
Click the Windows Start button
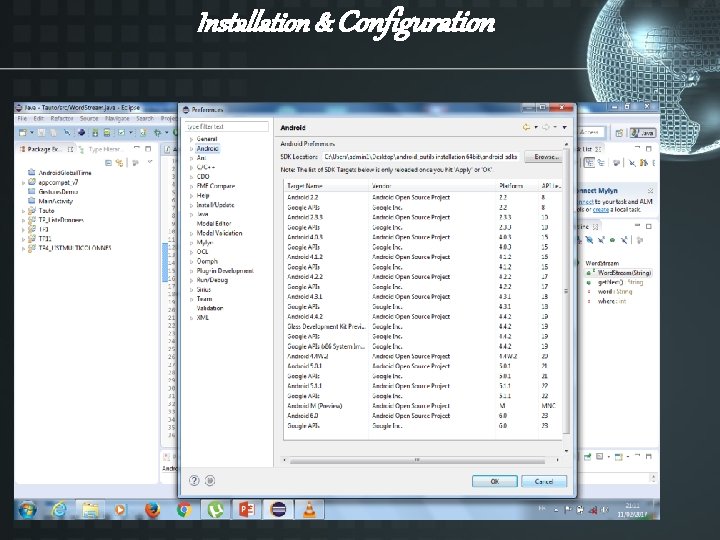point(28,509)
